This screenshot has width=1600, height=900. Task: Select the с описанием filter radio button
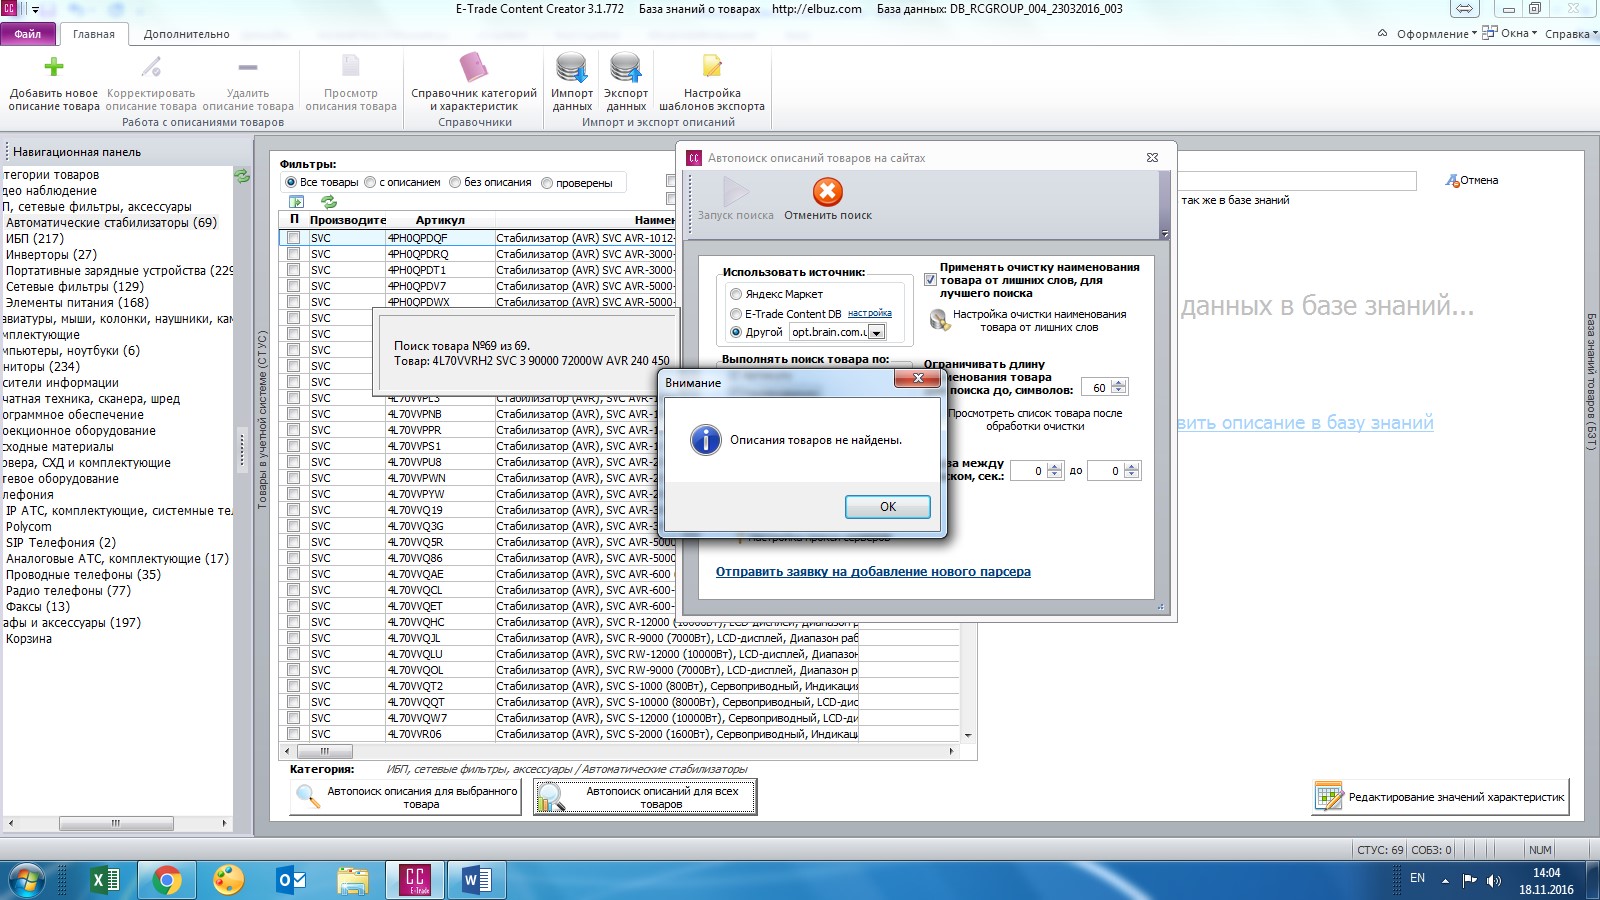[370, 183]
